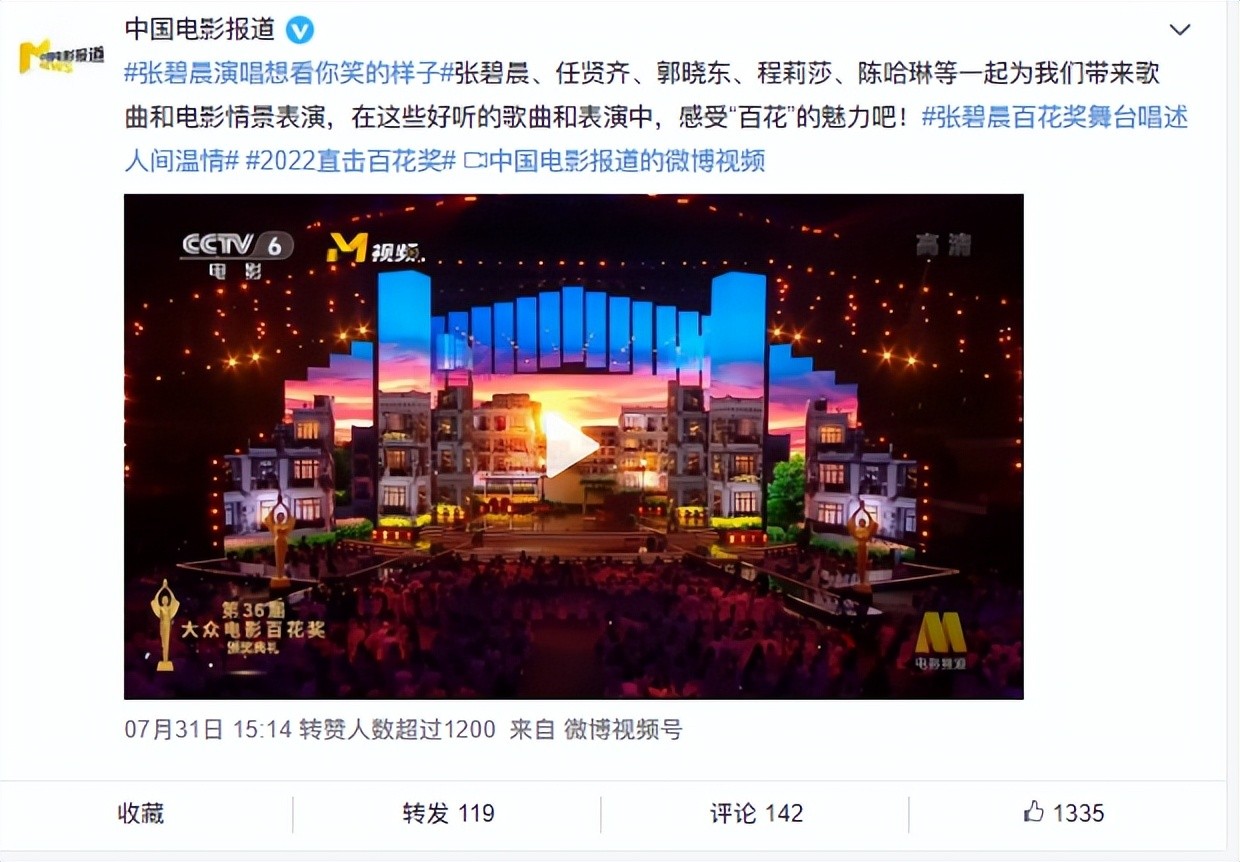
Task: Open the 中国电影报道 profile avatar
Action: (61, 57)
